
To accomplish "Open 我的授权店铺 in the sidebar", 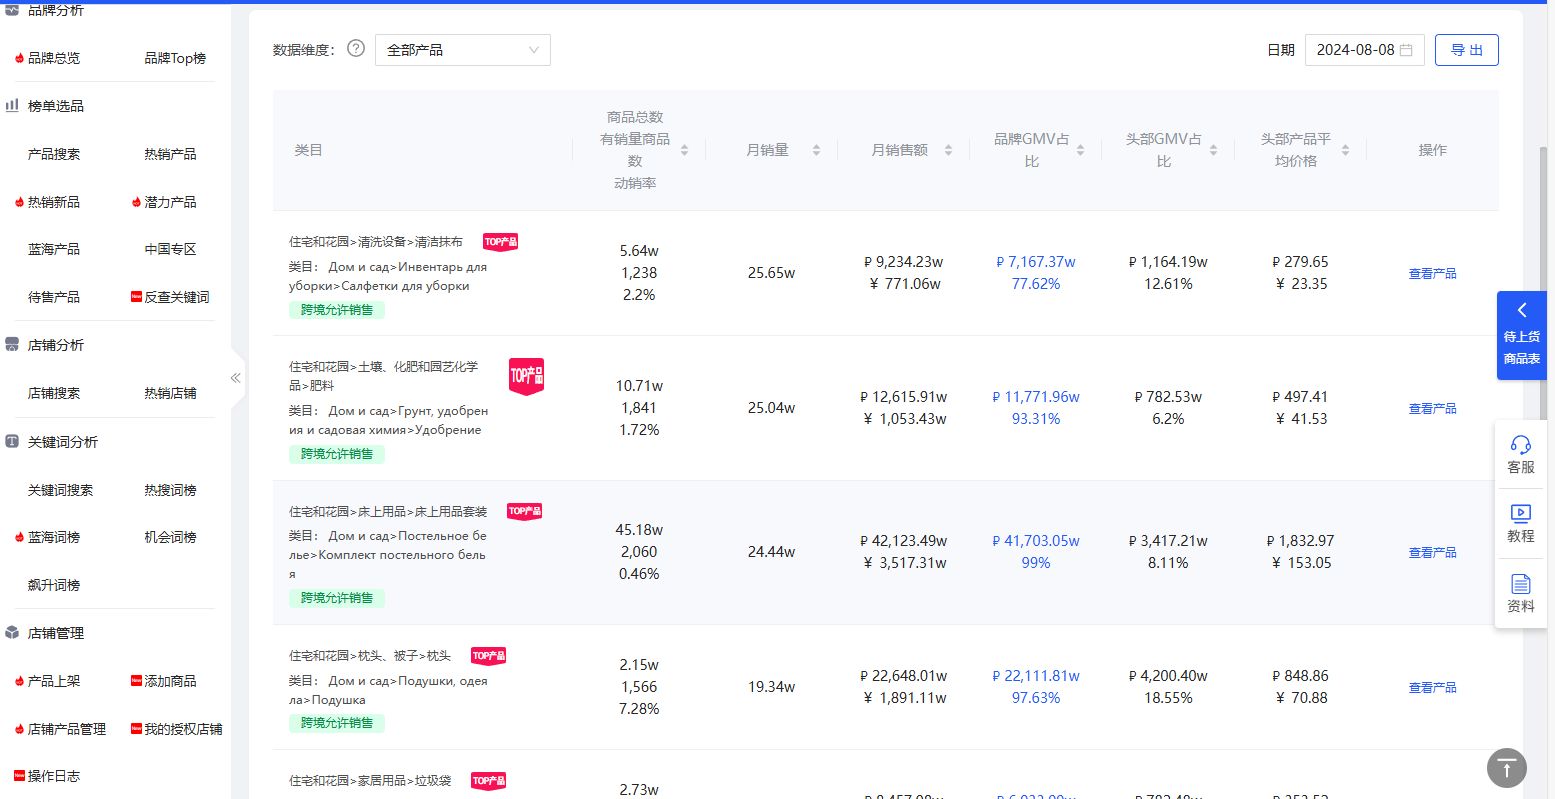I will (183, 729).
